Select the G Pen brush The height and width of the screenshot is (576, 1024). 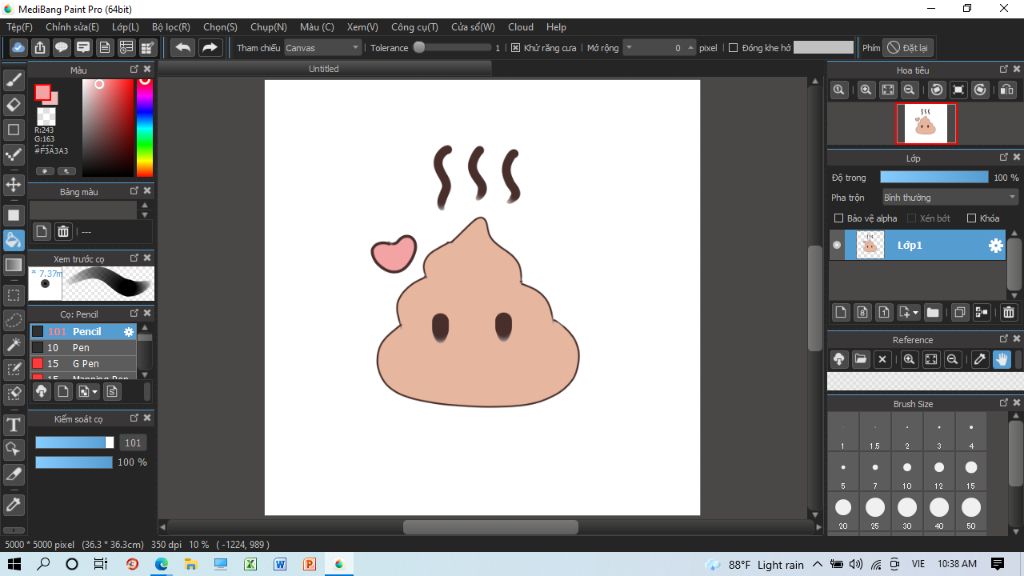click(x=83, y=364)
